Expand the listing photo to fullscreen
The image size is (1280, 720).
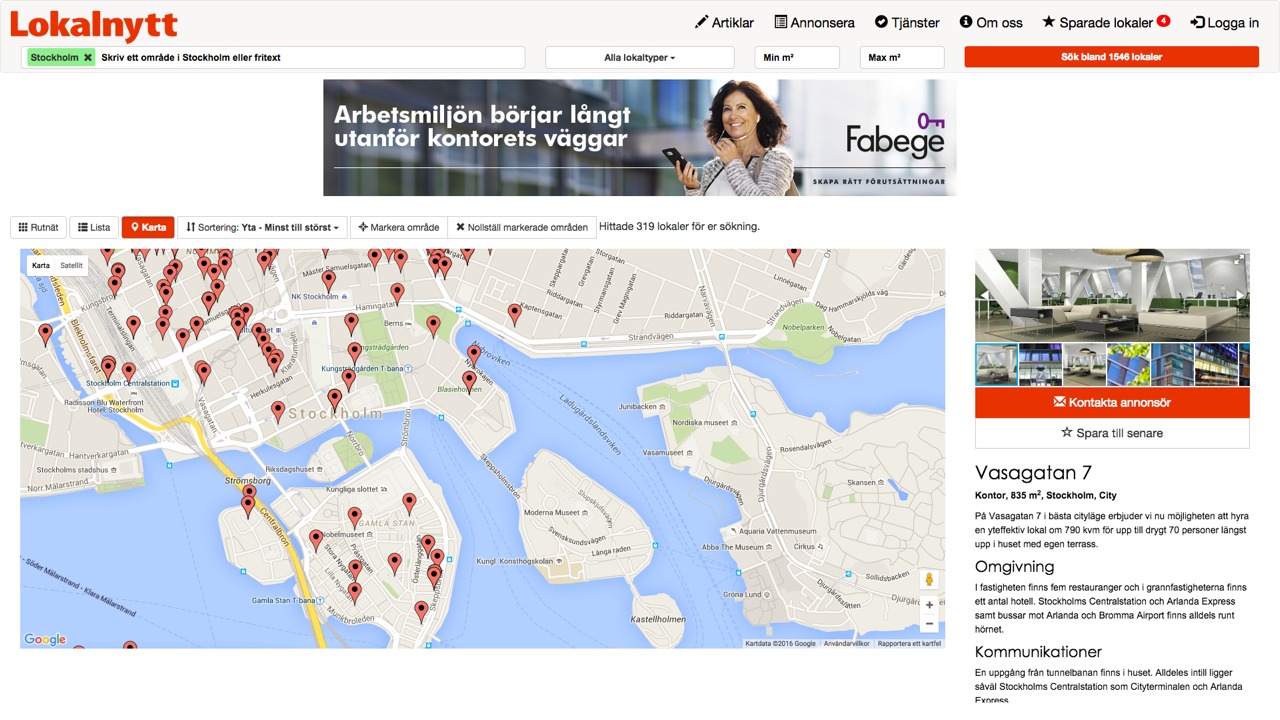pyautogui.click(x=1240, y=260)
